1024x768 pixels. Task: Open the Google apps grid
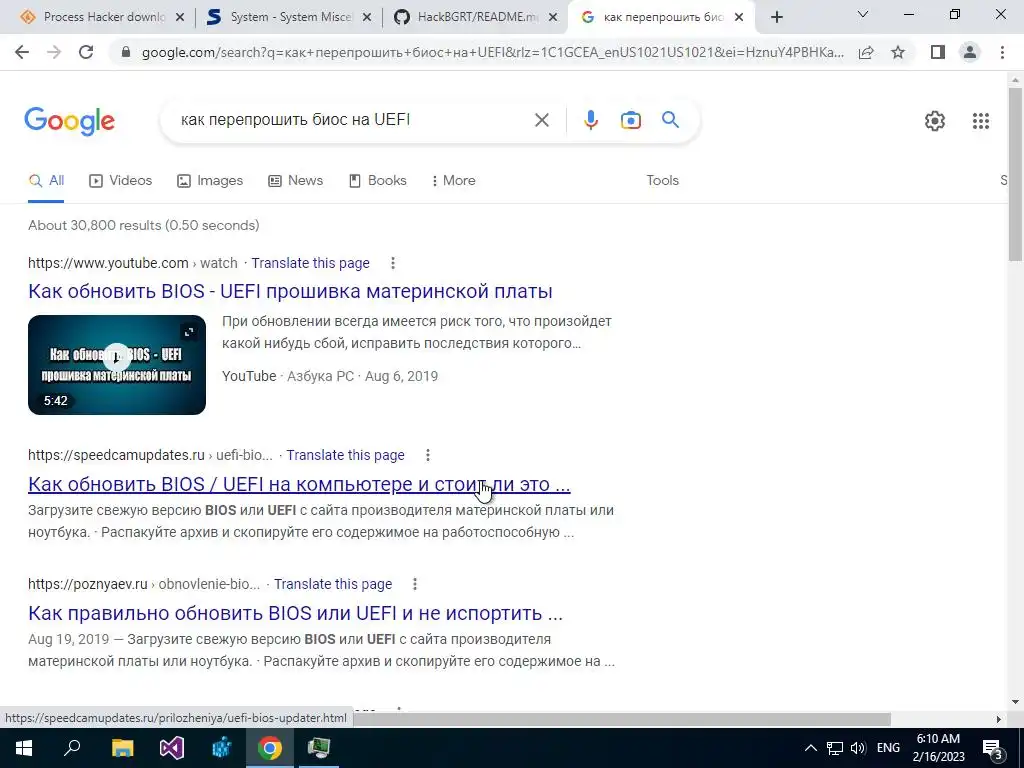[980, 121]
